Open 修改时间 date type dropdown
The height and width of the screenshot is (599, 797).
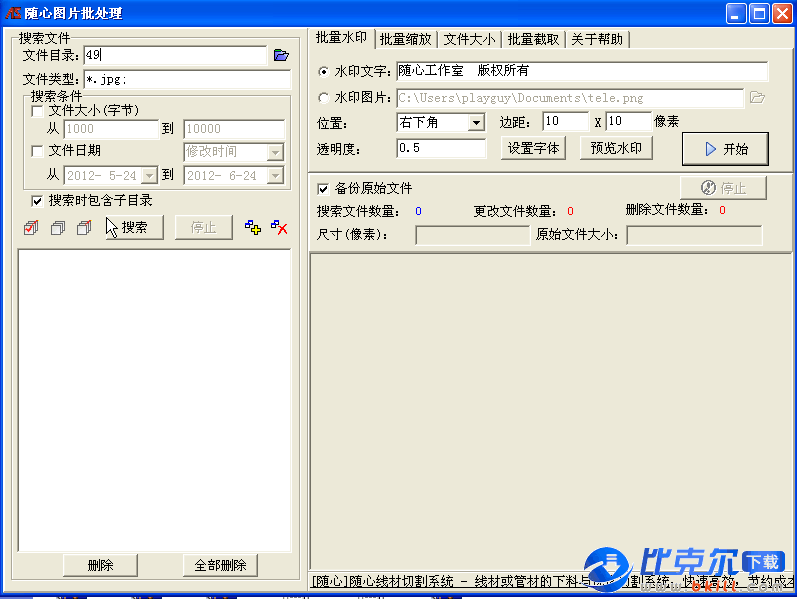pos(275,152)
